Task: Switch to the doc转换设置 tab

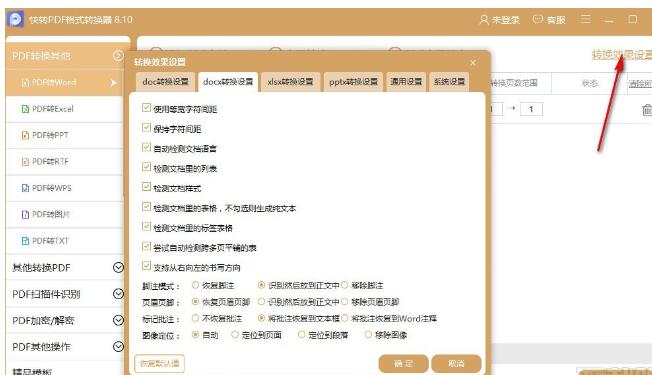Action: pyautogui.click(x=165, y=82)
